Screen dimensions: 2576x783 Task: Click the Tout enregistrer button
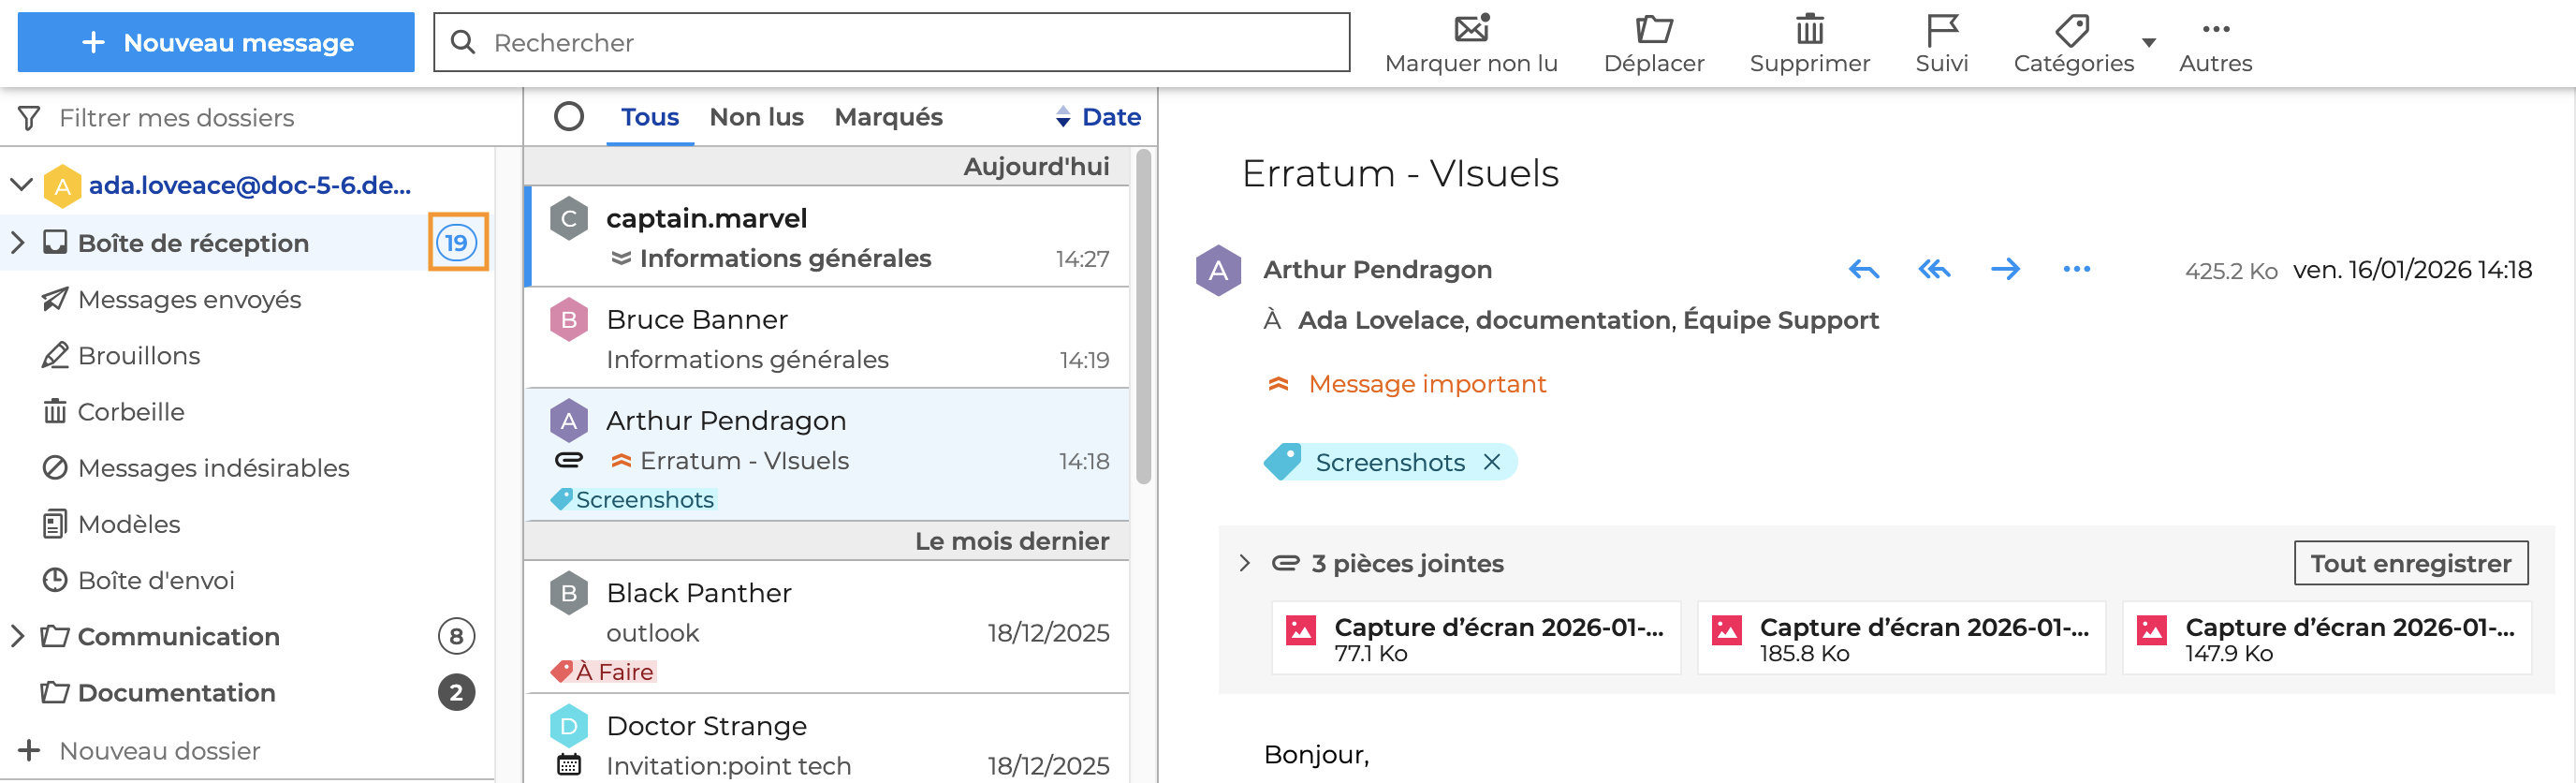point(2410,563)
